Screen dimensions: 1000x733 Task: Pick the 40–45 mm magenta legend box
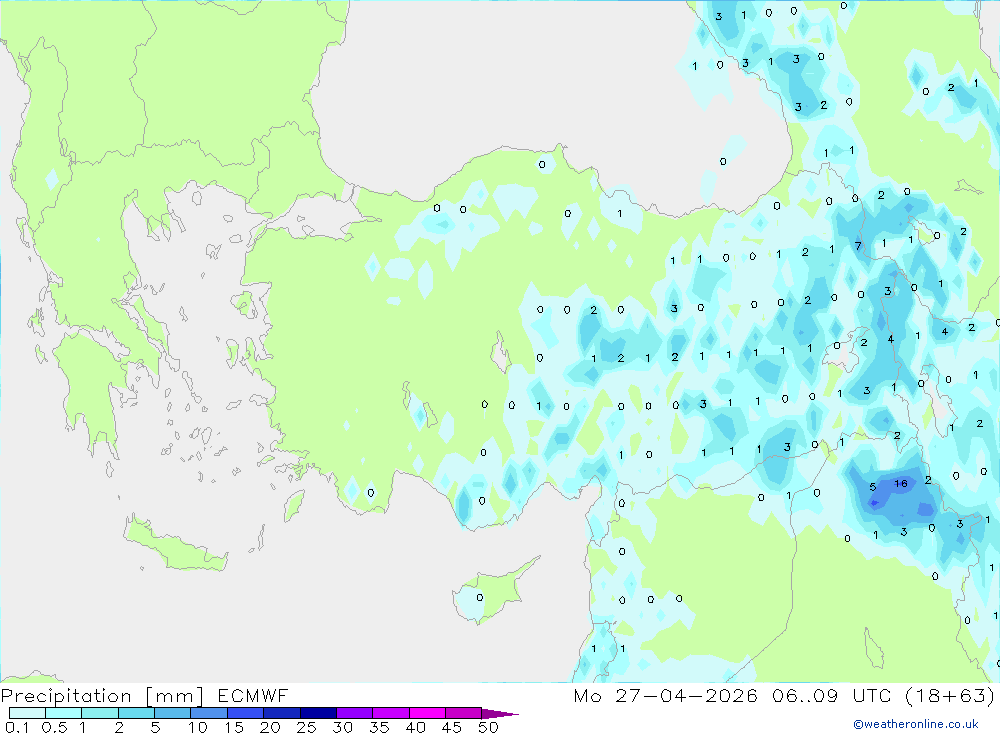(427, 713)
